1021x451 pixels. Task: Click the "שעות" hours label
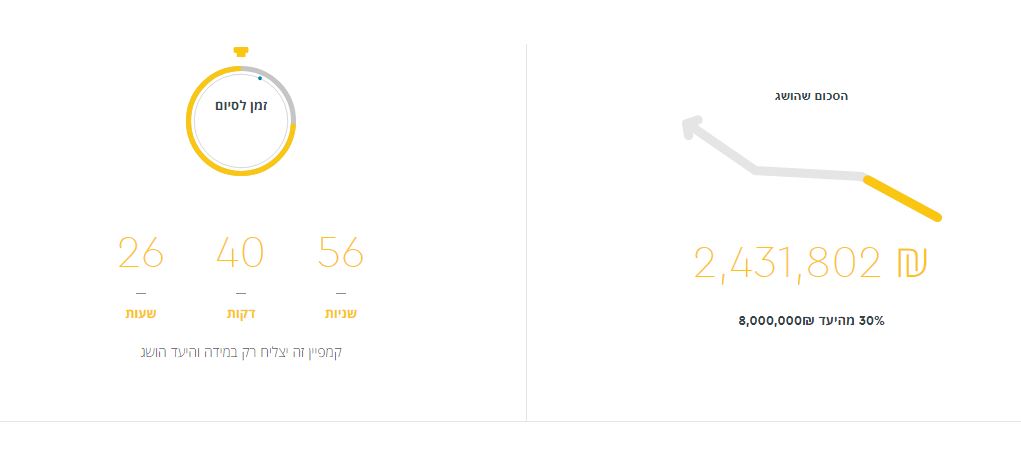pos(140,314)
